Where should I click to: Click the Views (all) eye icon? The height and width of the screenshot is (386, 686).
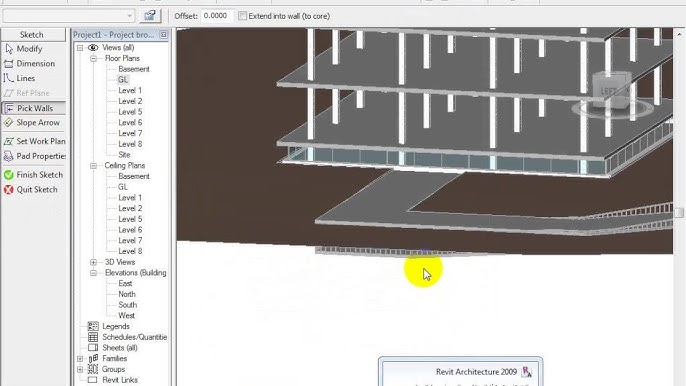[93, 47]
